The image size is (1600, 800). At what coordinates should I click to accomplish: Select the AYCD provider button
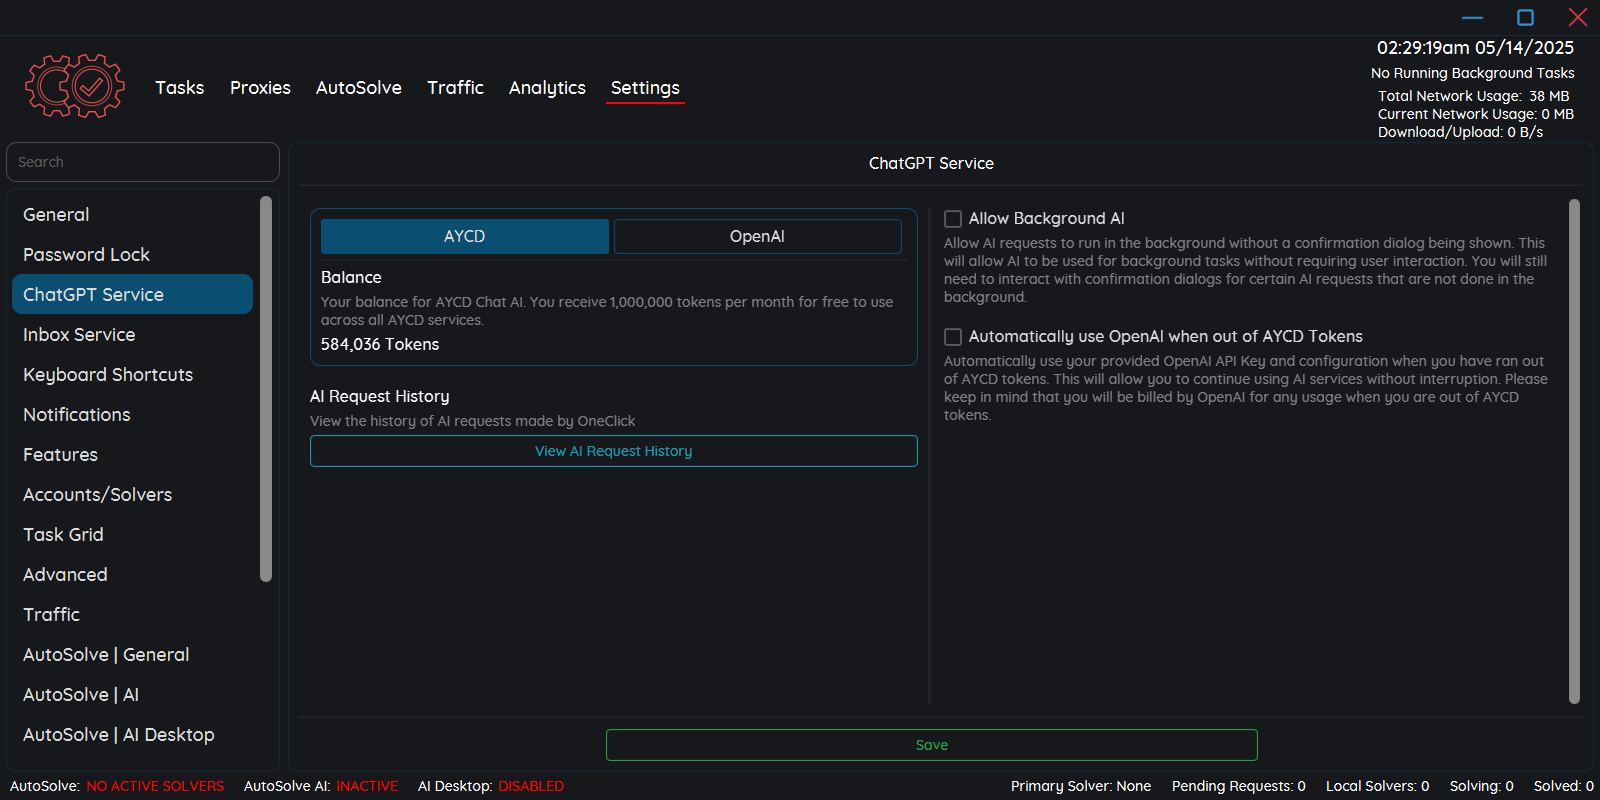point(465,236)
